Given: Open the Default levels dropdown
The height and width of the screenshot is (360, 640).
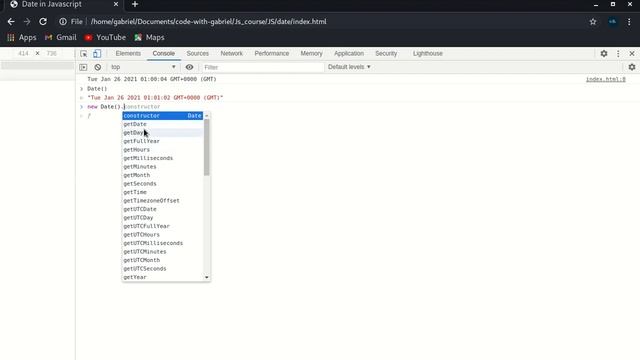Looking at the screenshot, I should click(349, 67).
